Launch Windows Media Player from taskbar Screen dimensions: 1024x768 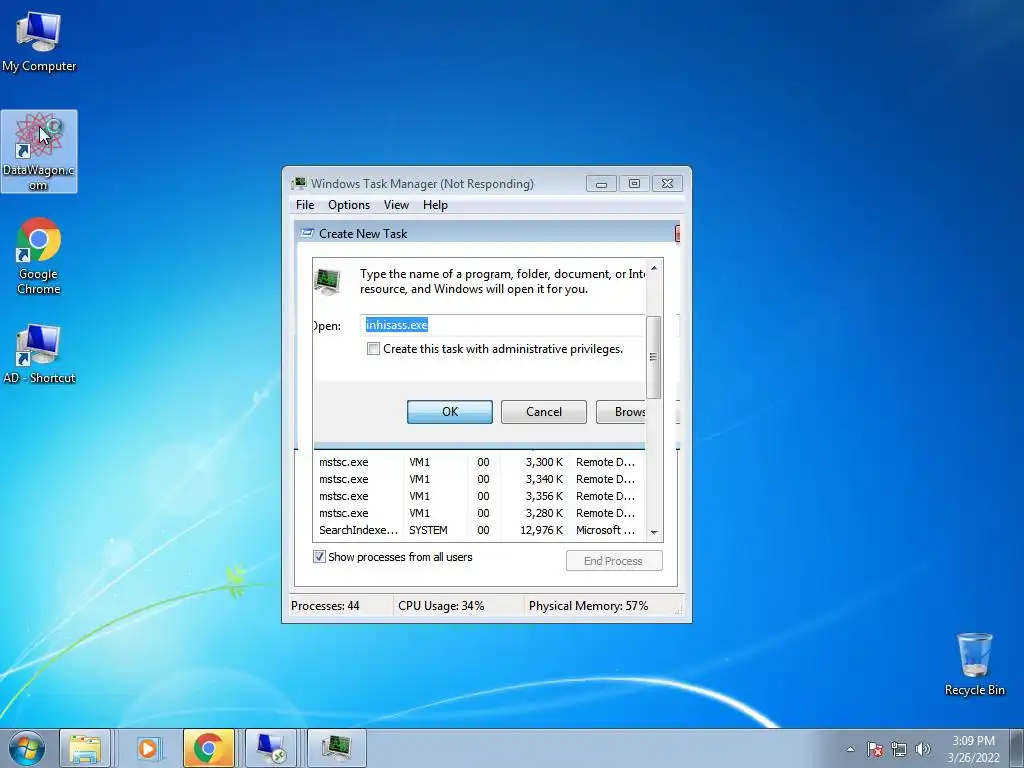(148, 748)
